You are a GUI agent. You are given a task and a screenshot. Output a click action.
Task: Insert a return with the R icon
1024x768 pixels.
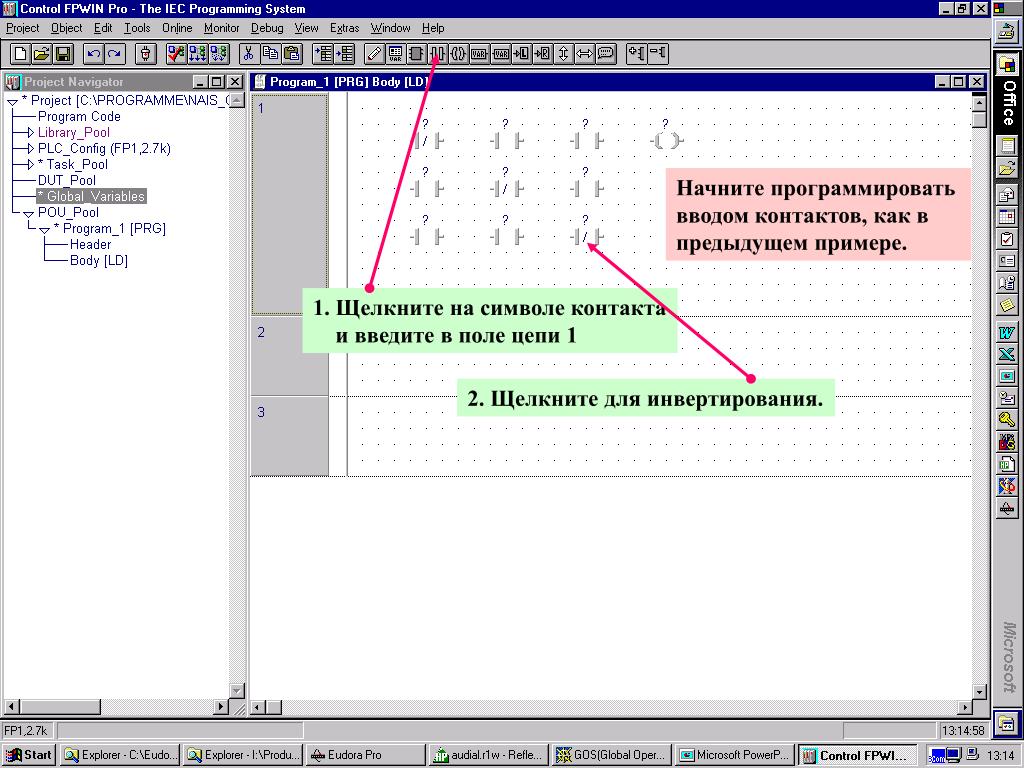[542, 54]
